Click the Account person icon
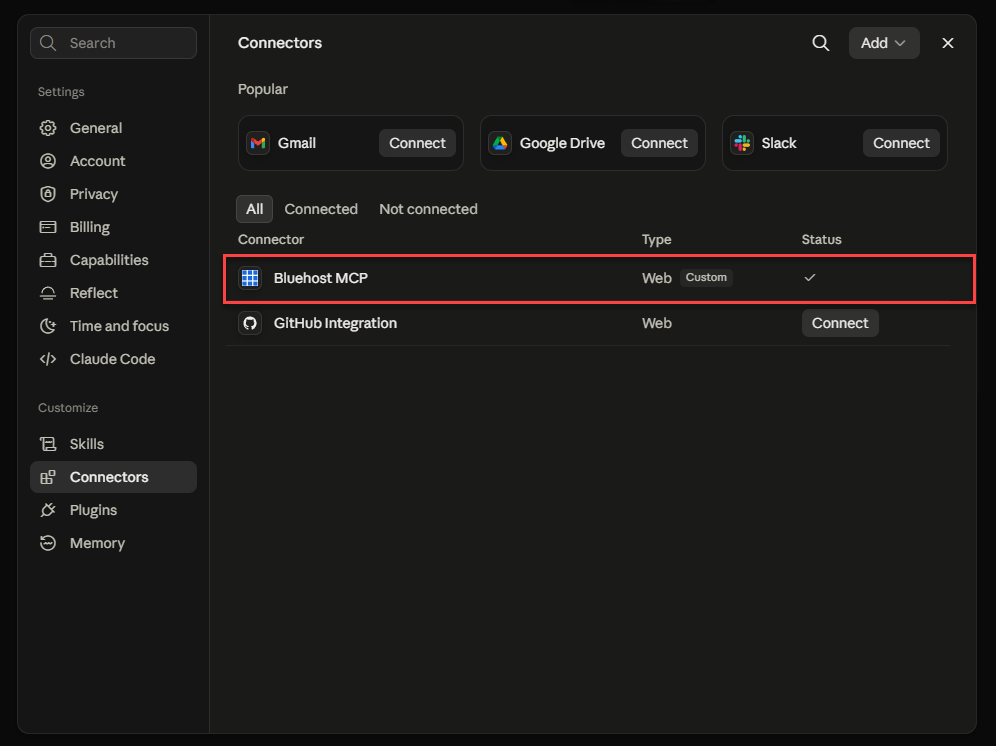 (x=48, y=161)
